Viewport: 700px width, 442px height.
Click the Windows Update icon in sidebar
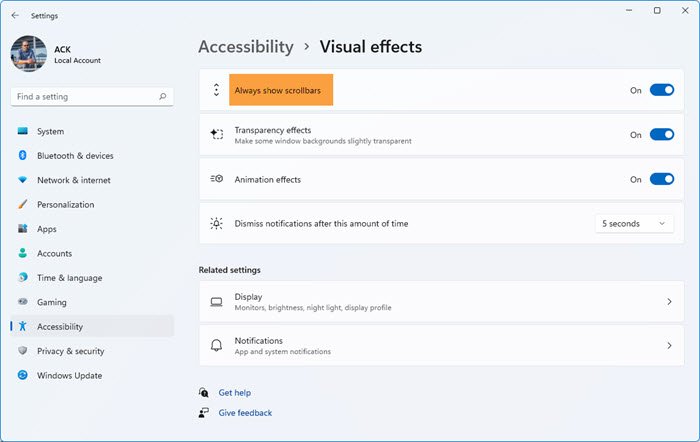[22, 376]
